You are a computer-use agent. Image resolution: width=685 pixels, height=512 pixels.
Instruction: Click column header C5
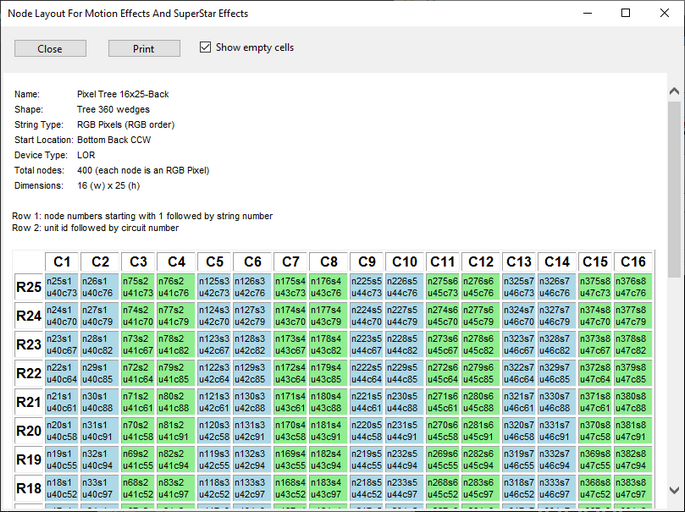(214, 262)
